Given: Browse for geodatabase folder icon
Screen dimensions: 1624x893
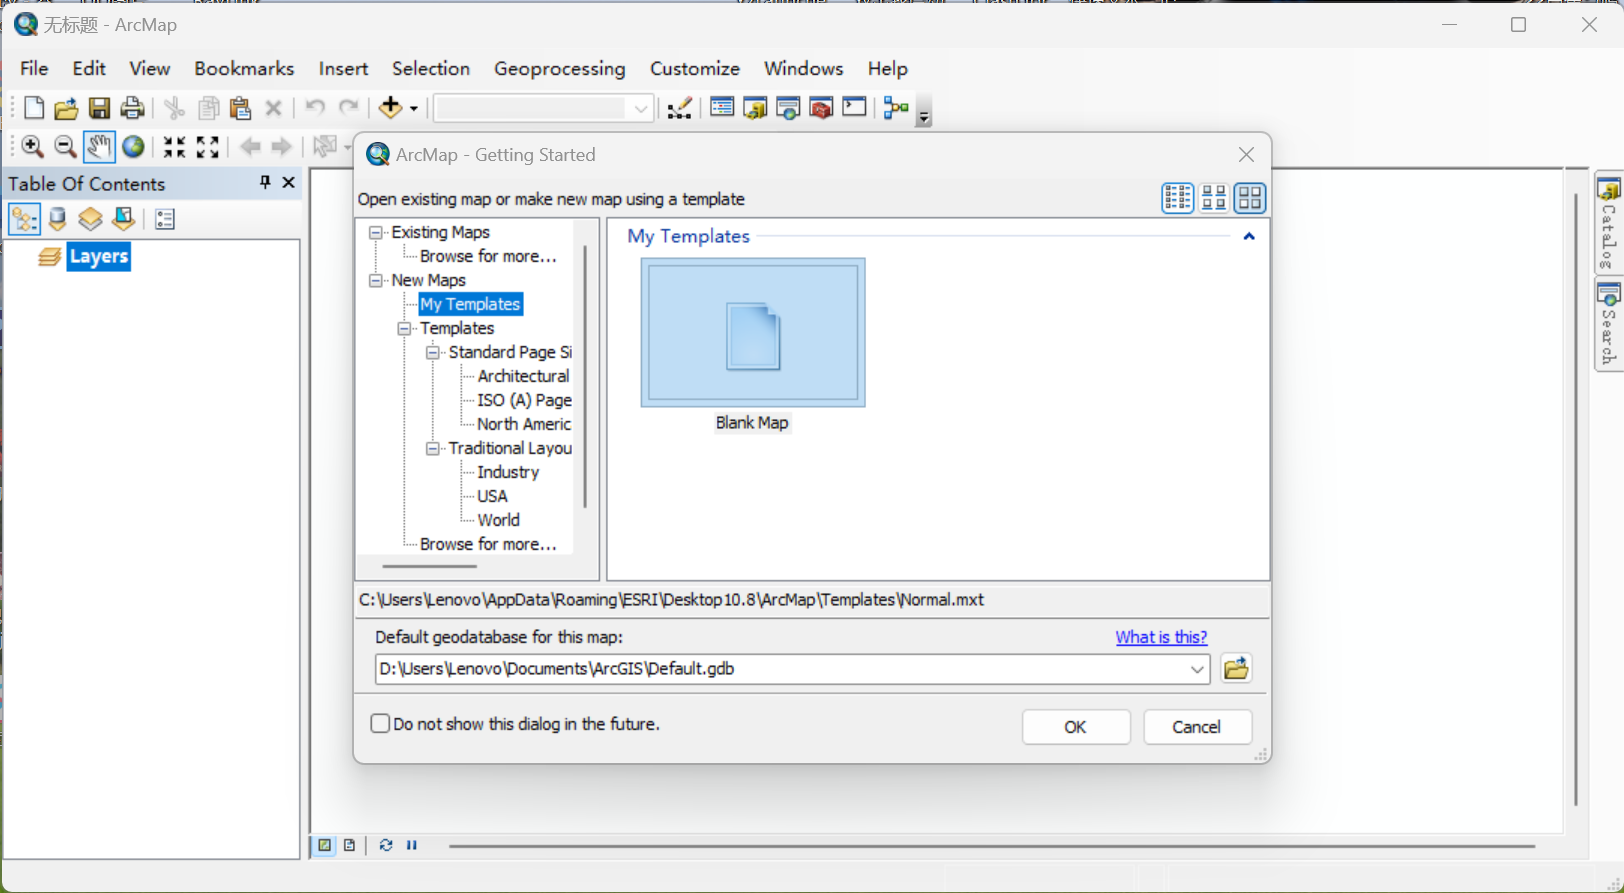Looking at the screenshot, I should [1236, 668].
